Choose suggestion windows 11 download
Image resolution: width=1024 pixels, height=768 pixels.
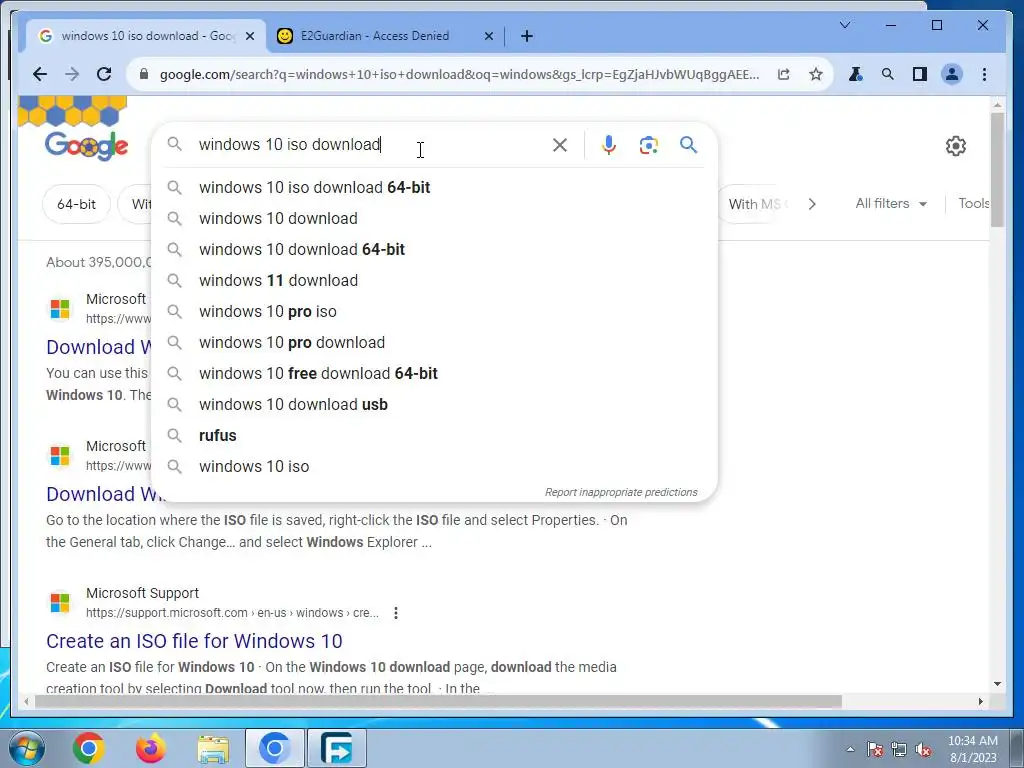[x=434, y=281]
